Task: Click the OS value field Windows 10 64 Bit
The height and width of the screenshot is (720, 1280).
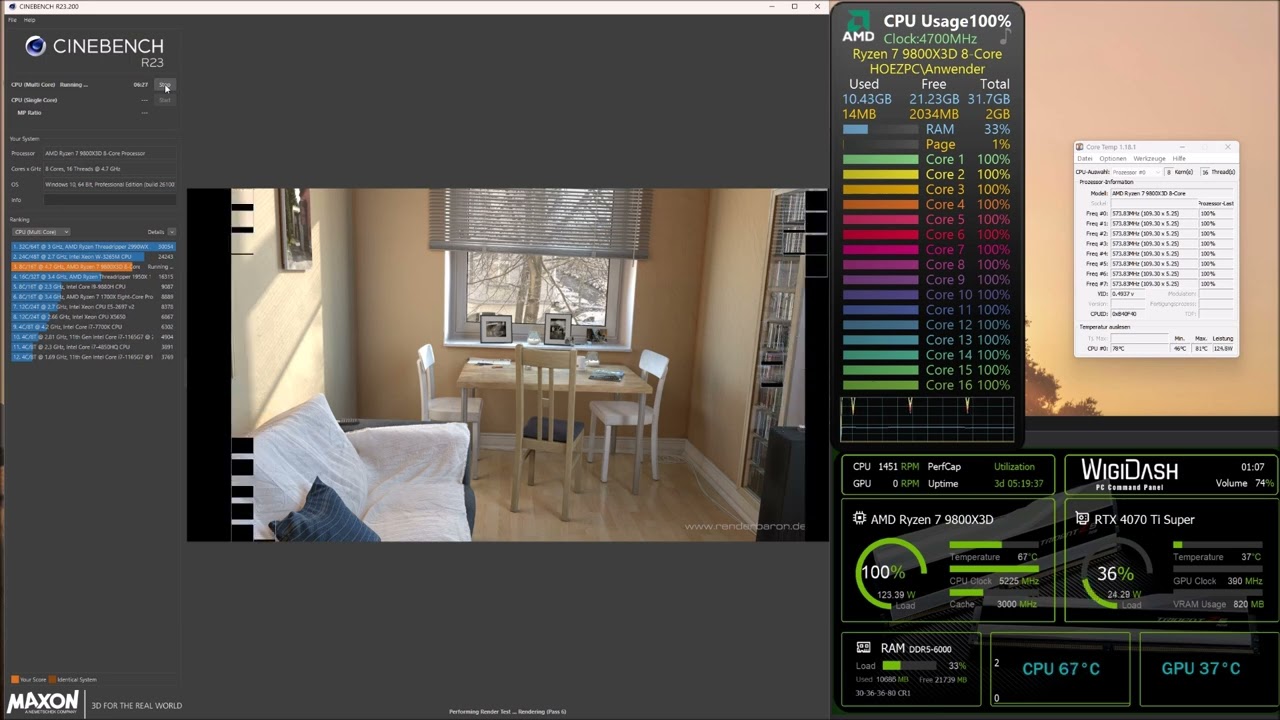Action: click(110, 184)
